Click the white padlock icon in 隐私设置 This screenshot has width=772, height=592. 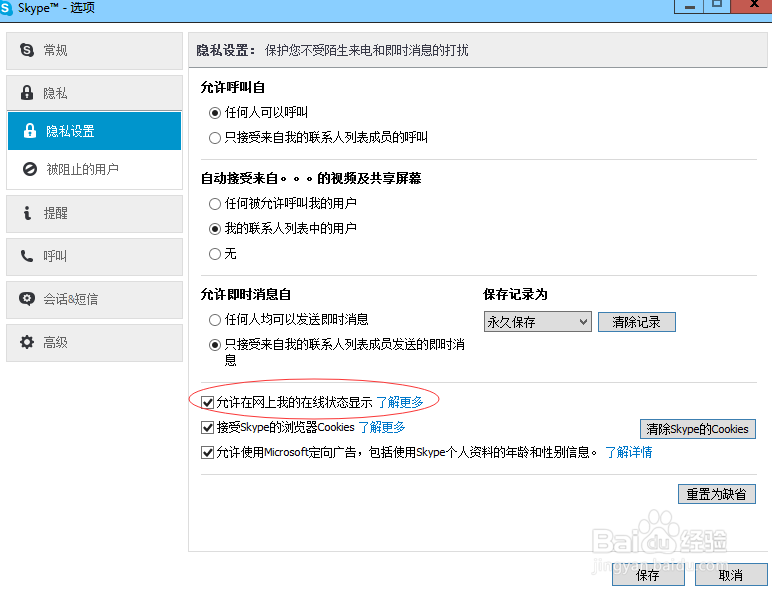pyautogui.click(x=30, y=131)
